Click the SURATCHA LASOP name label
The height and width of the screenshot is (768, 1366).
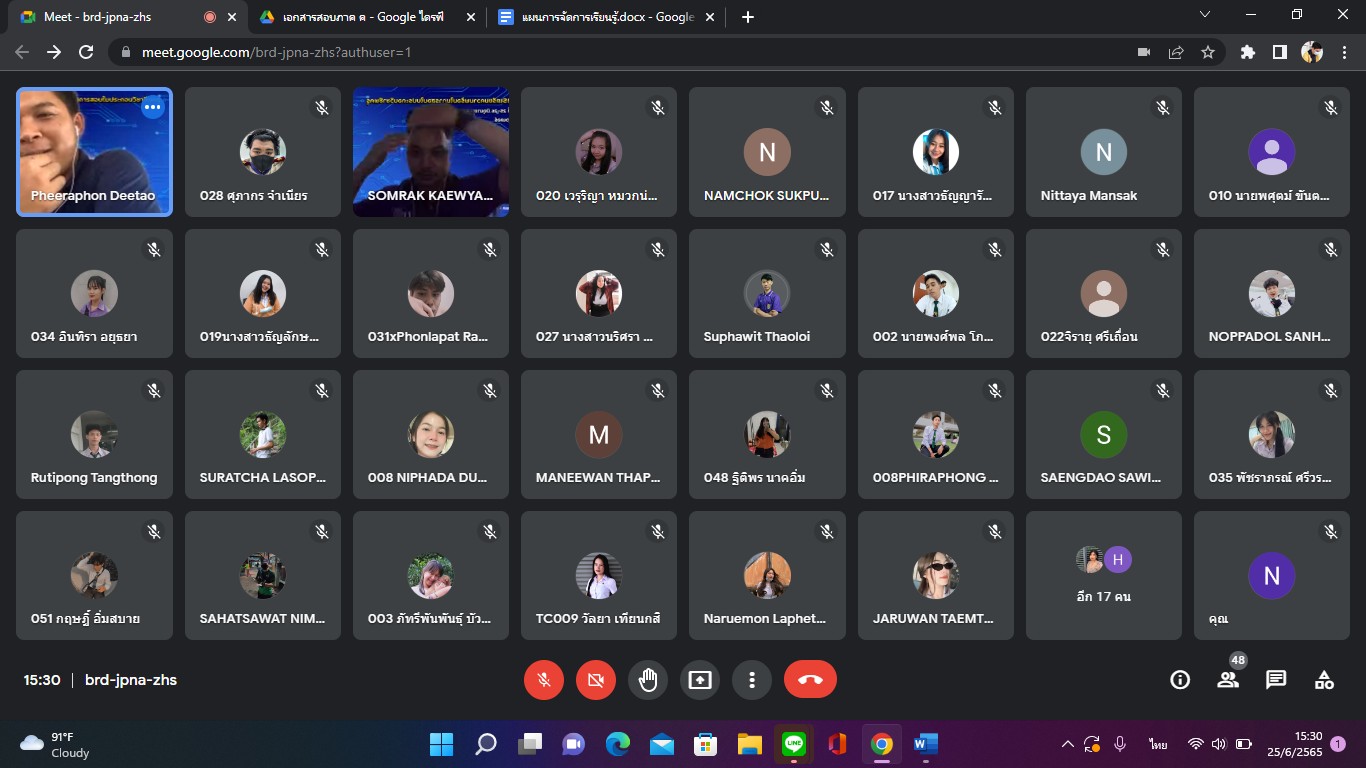263,478
